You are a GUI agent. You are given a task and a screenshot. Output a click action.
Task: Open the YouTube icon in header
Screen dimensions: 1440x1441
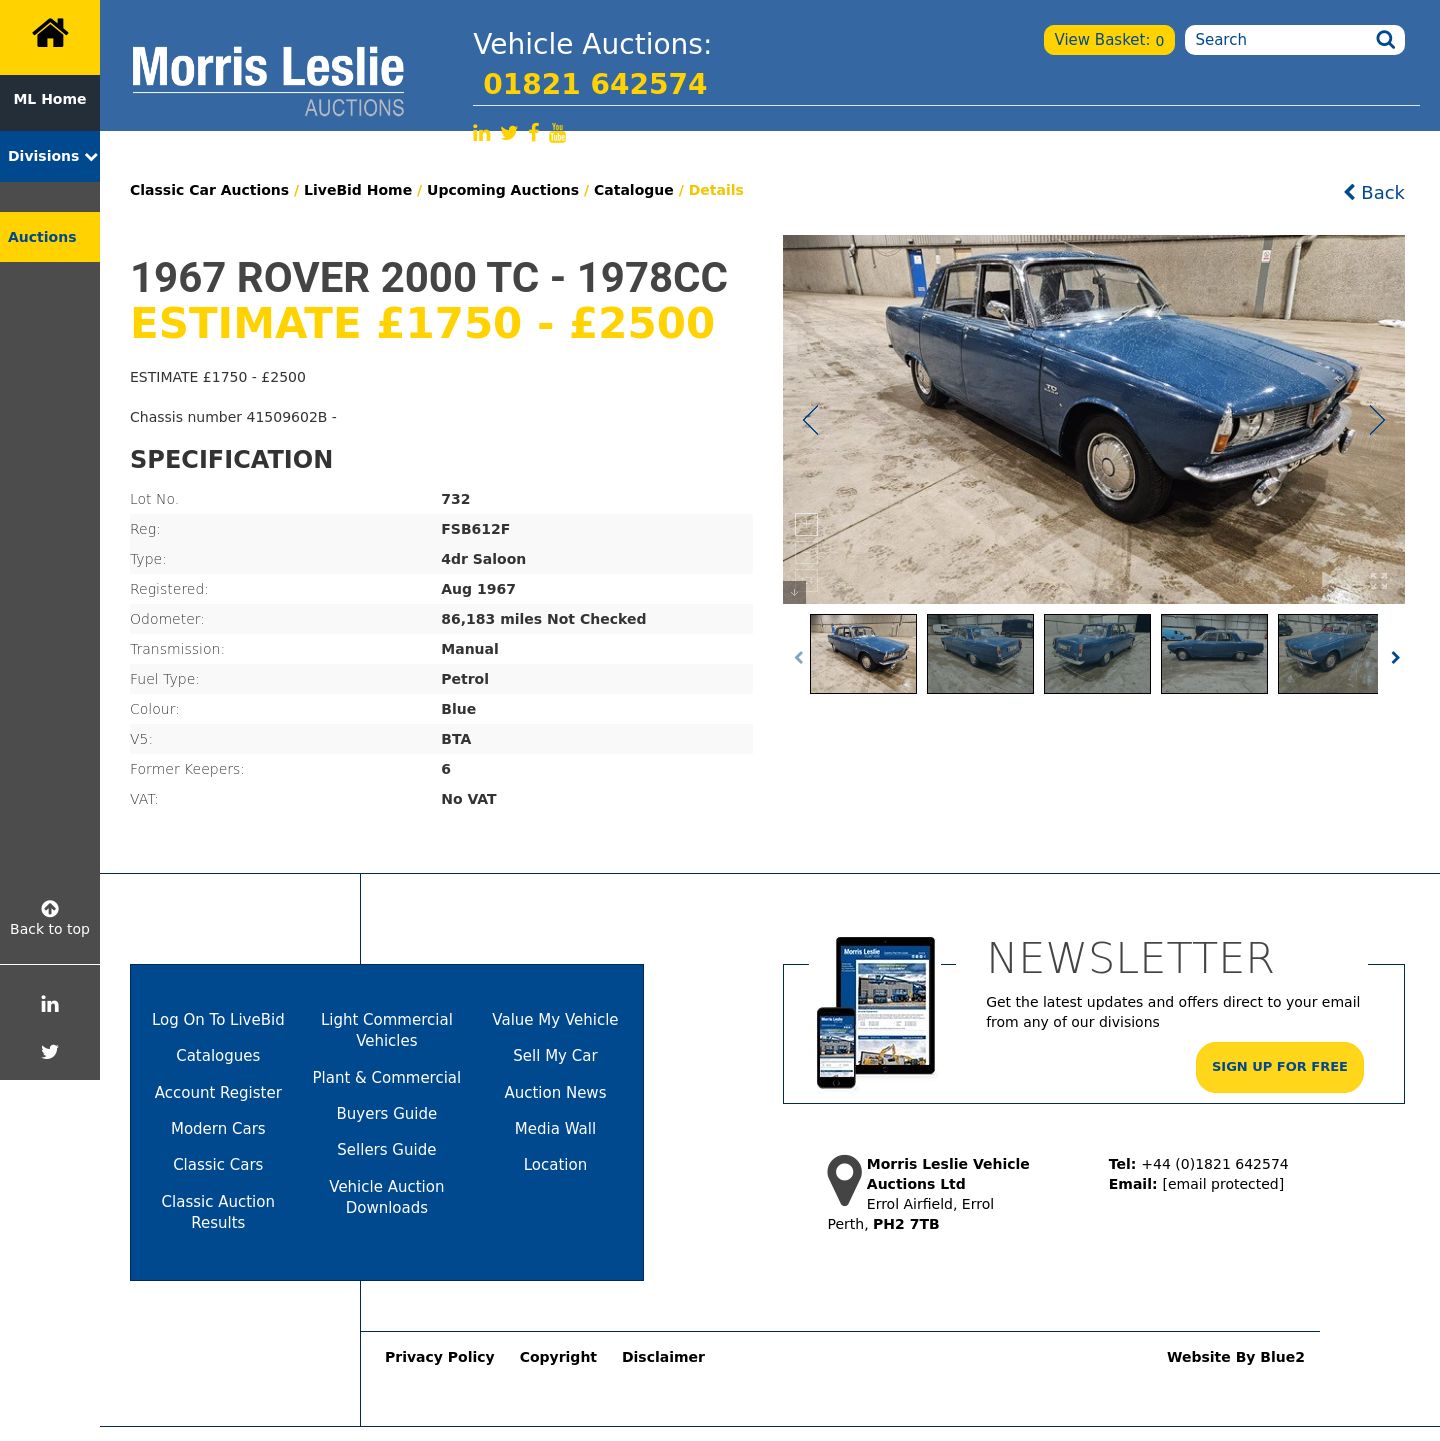tap(558, 133)
